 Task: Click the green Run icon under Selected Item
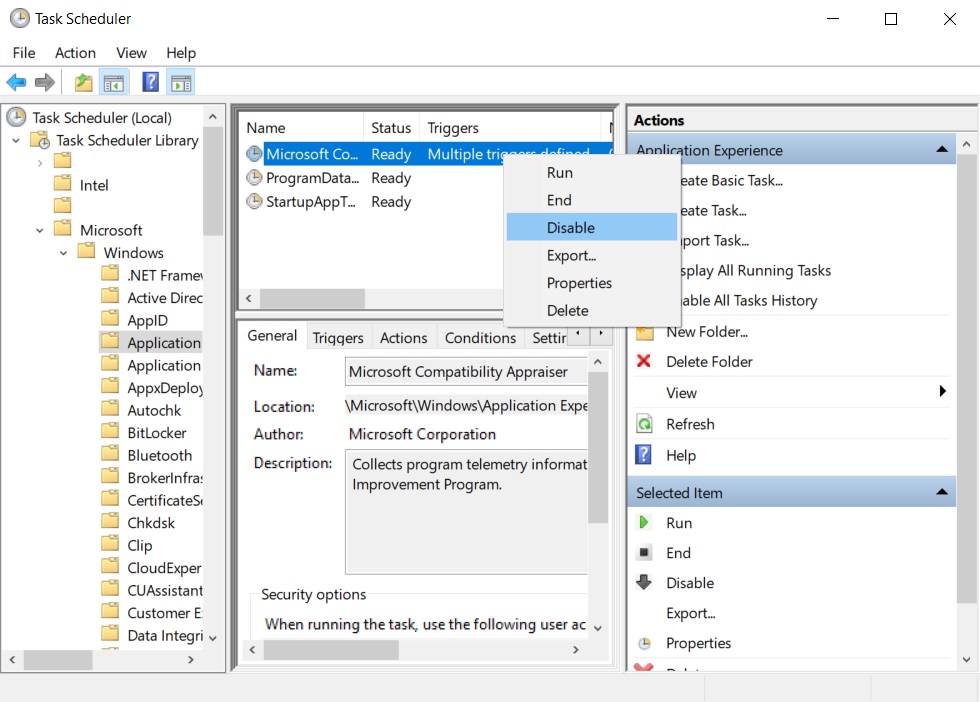(644, 522)
